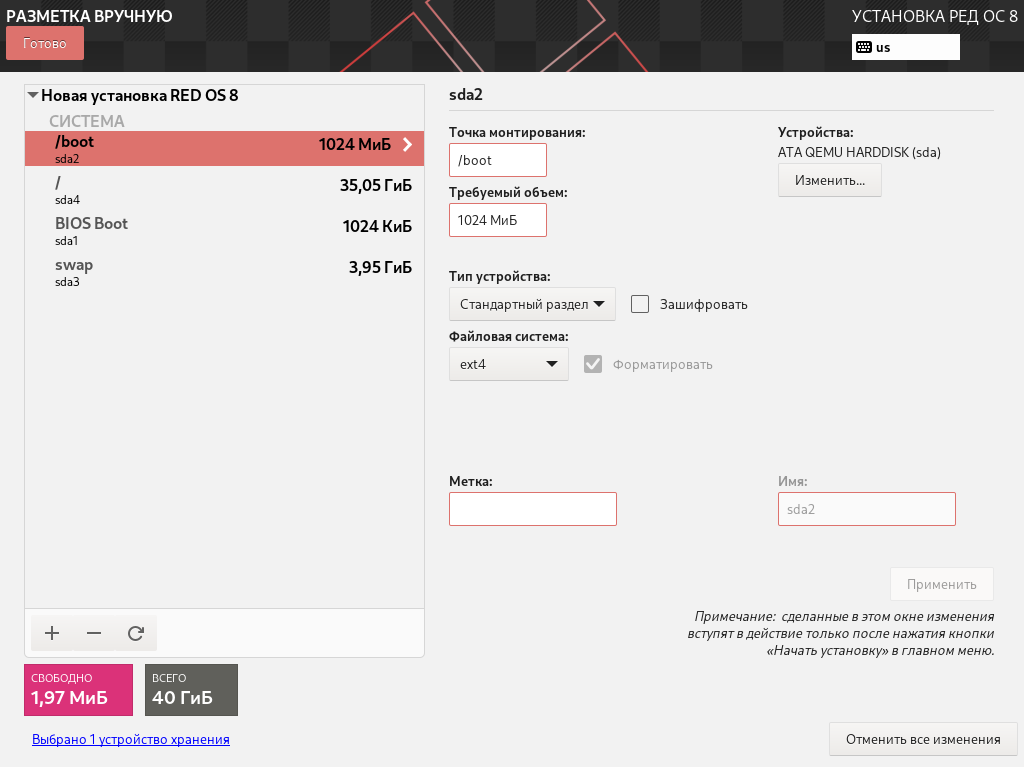
Task: Open the ext4 file system dropdown
Action: [x=509, y=365]
